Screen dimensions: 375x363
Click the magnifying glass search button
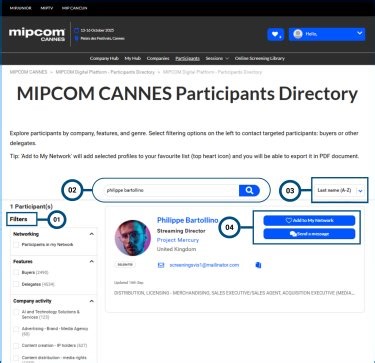click(x=249, y=190)
